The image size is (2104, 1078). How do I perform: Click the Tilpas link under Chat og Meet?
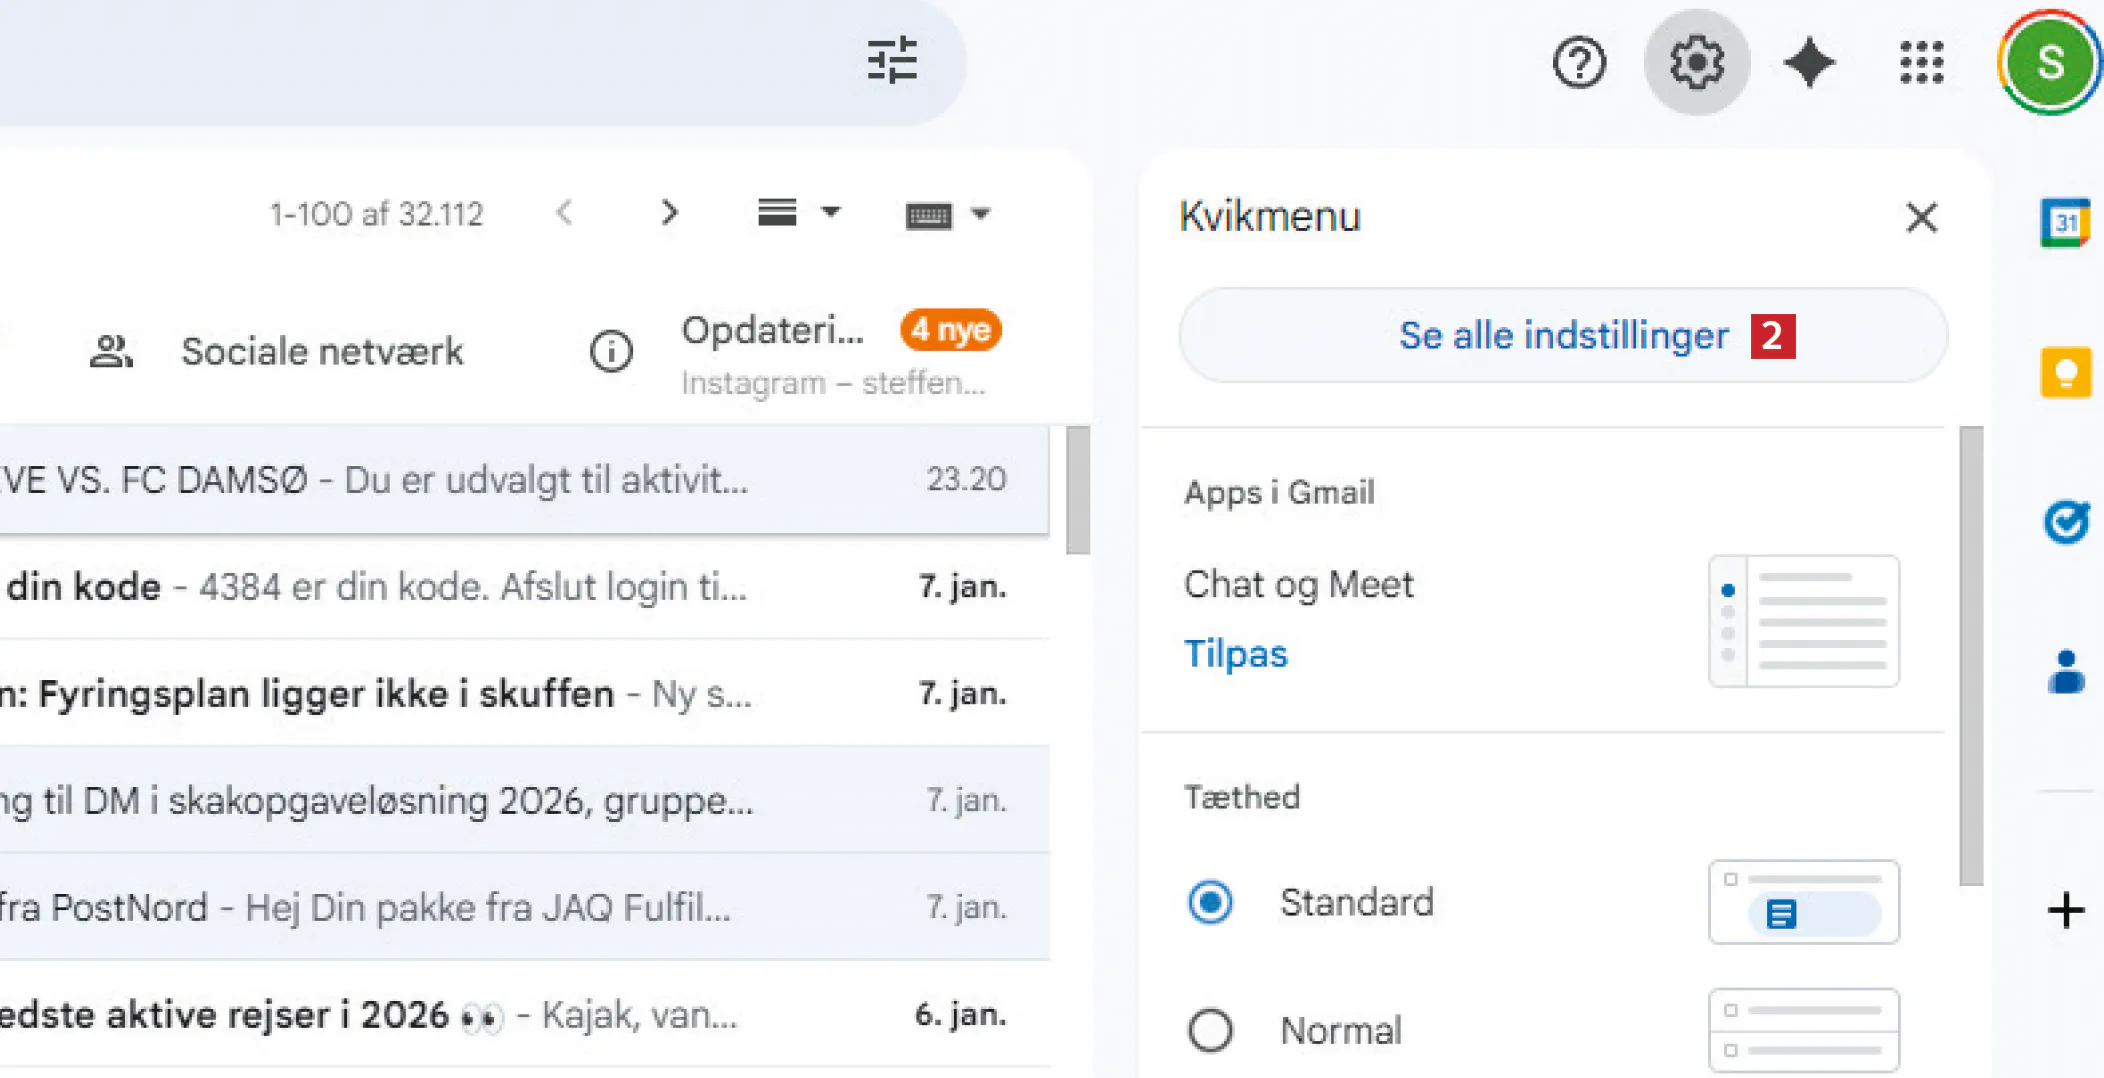tap(1235, 654)
